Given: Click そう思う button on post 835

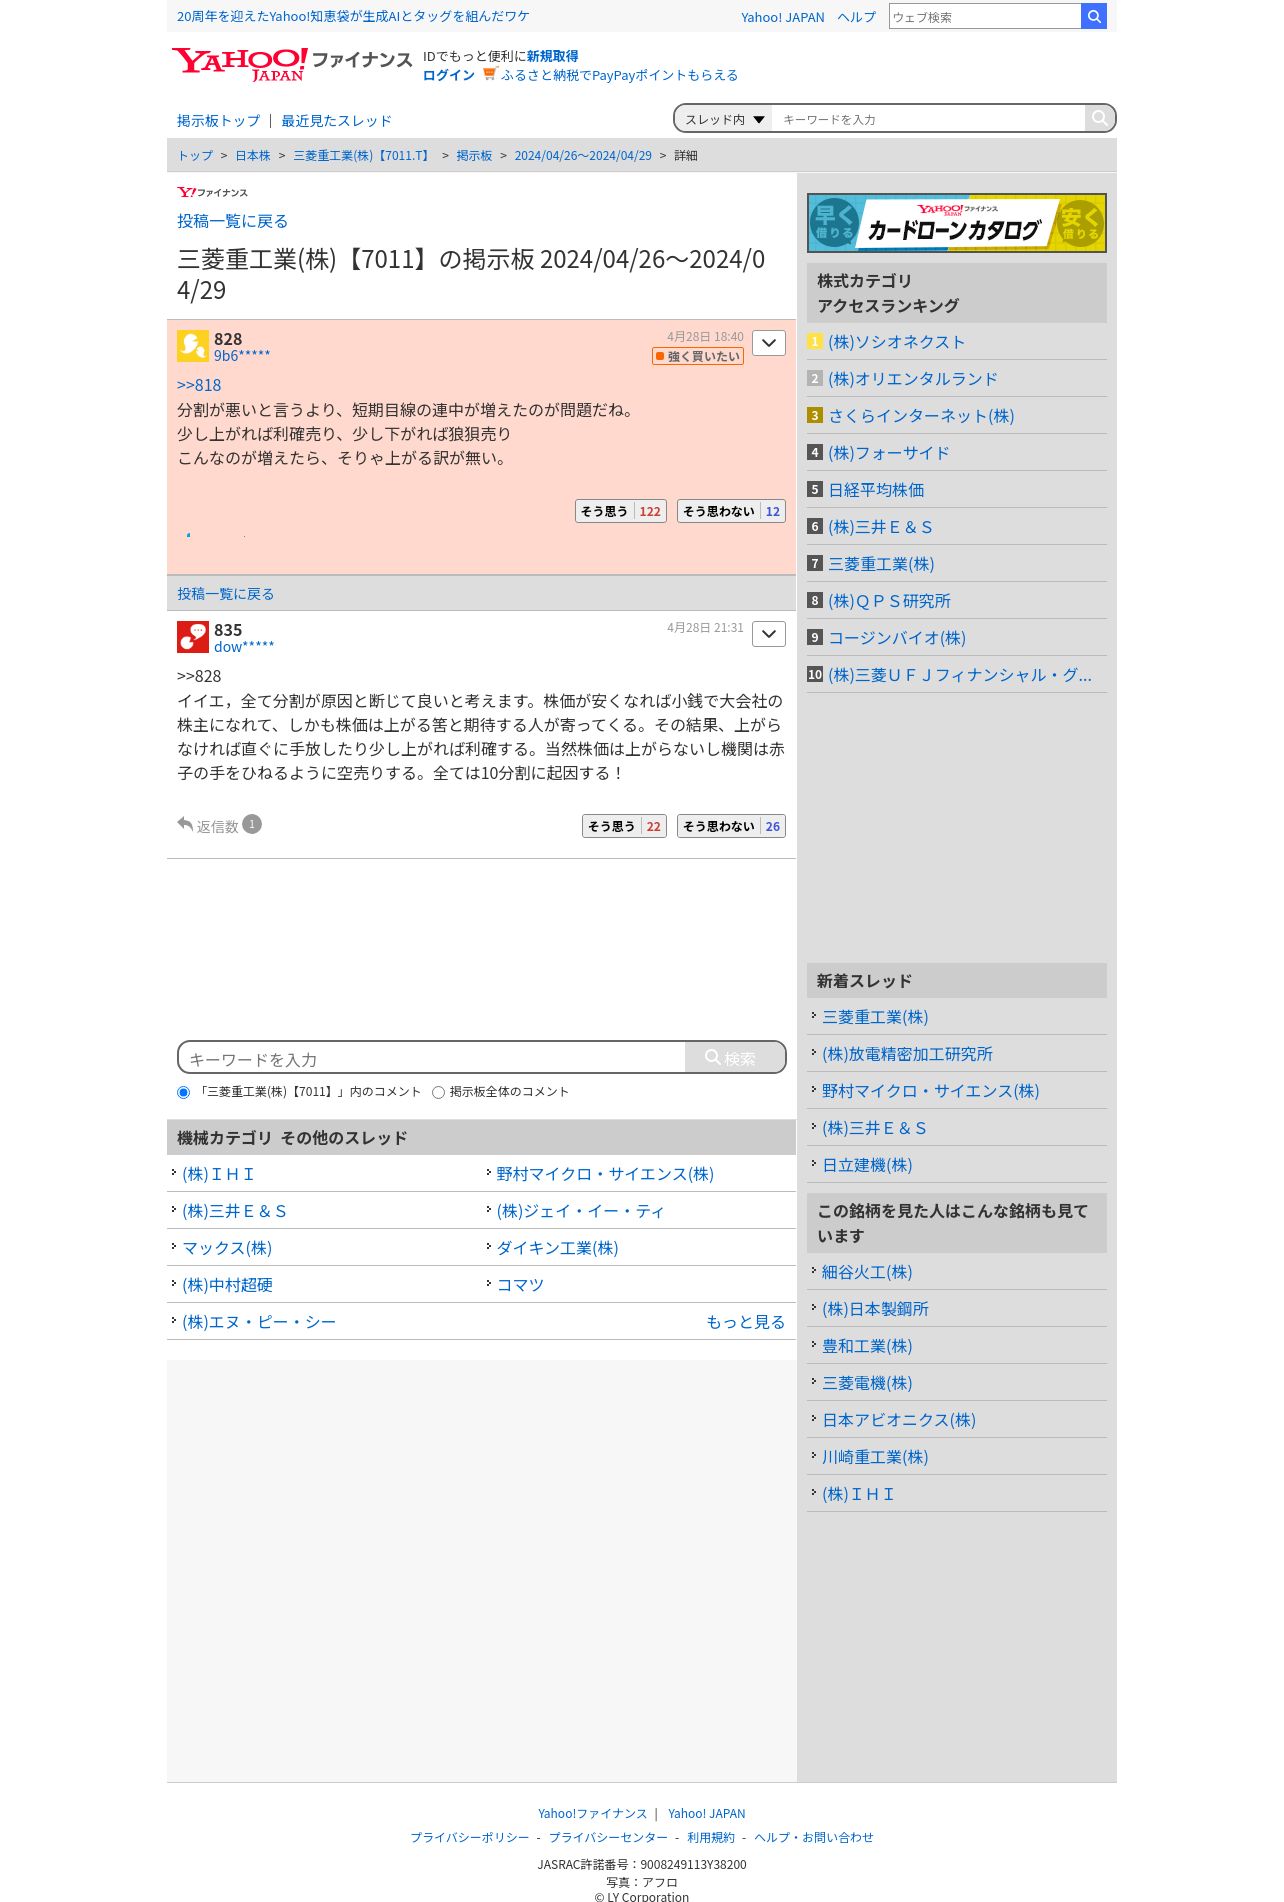Looking at the screenshot, I should pos(624,826).
